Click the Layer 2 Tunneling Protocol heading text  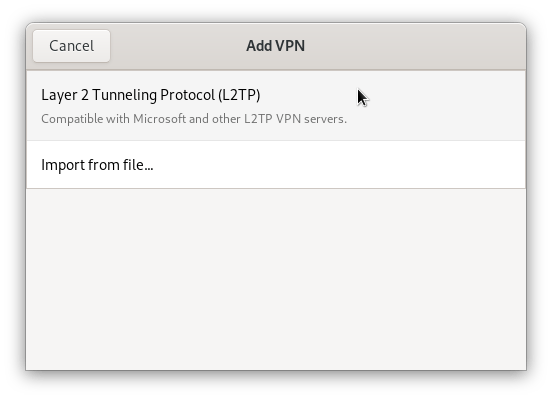coord(151,95)
